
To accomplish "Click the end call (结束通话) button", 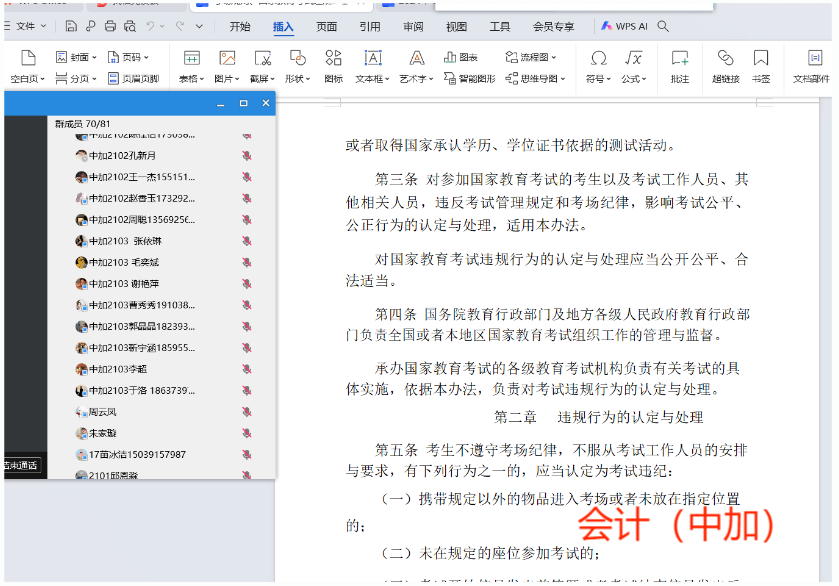I will click(20, 465).
